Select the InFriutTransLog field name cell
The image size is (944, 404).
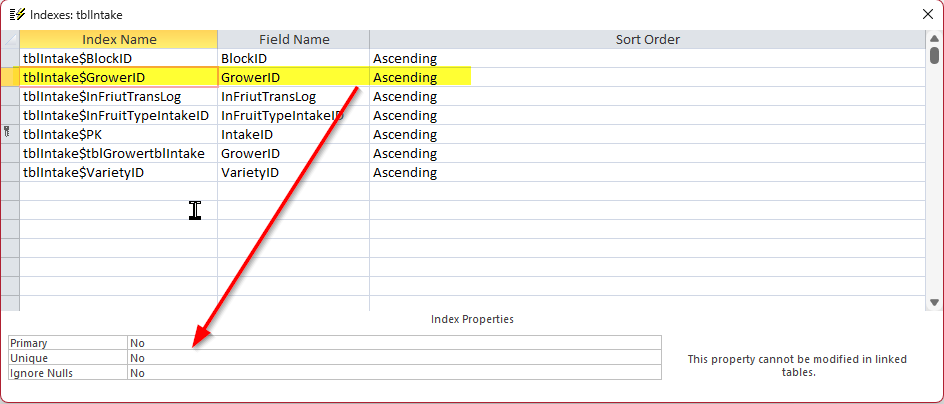[294, 96]
